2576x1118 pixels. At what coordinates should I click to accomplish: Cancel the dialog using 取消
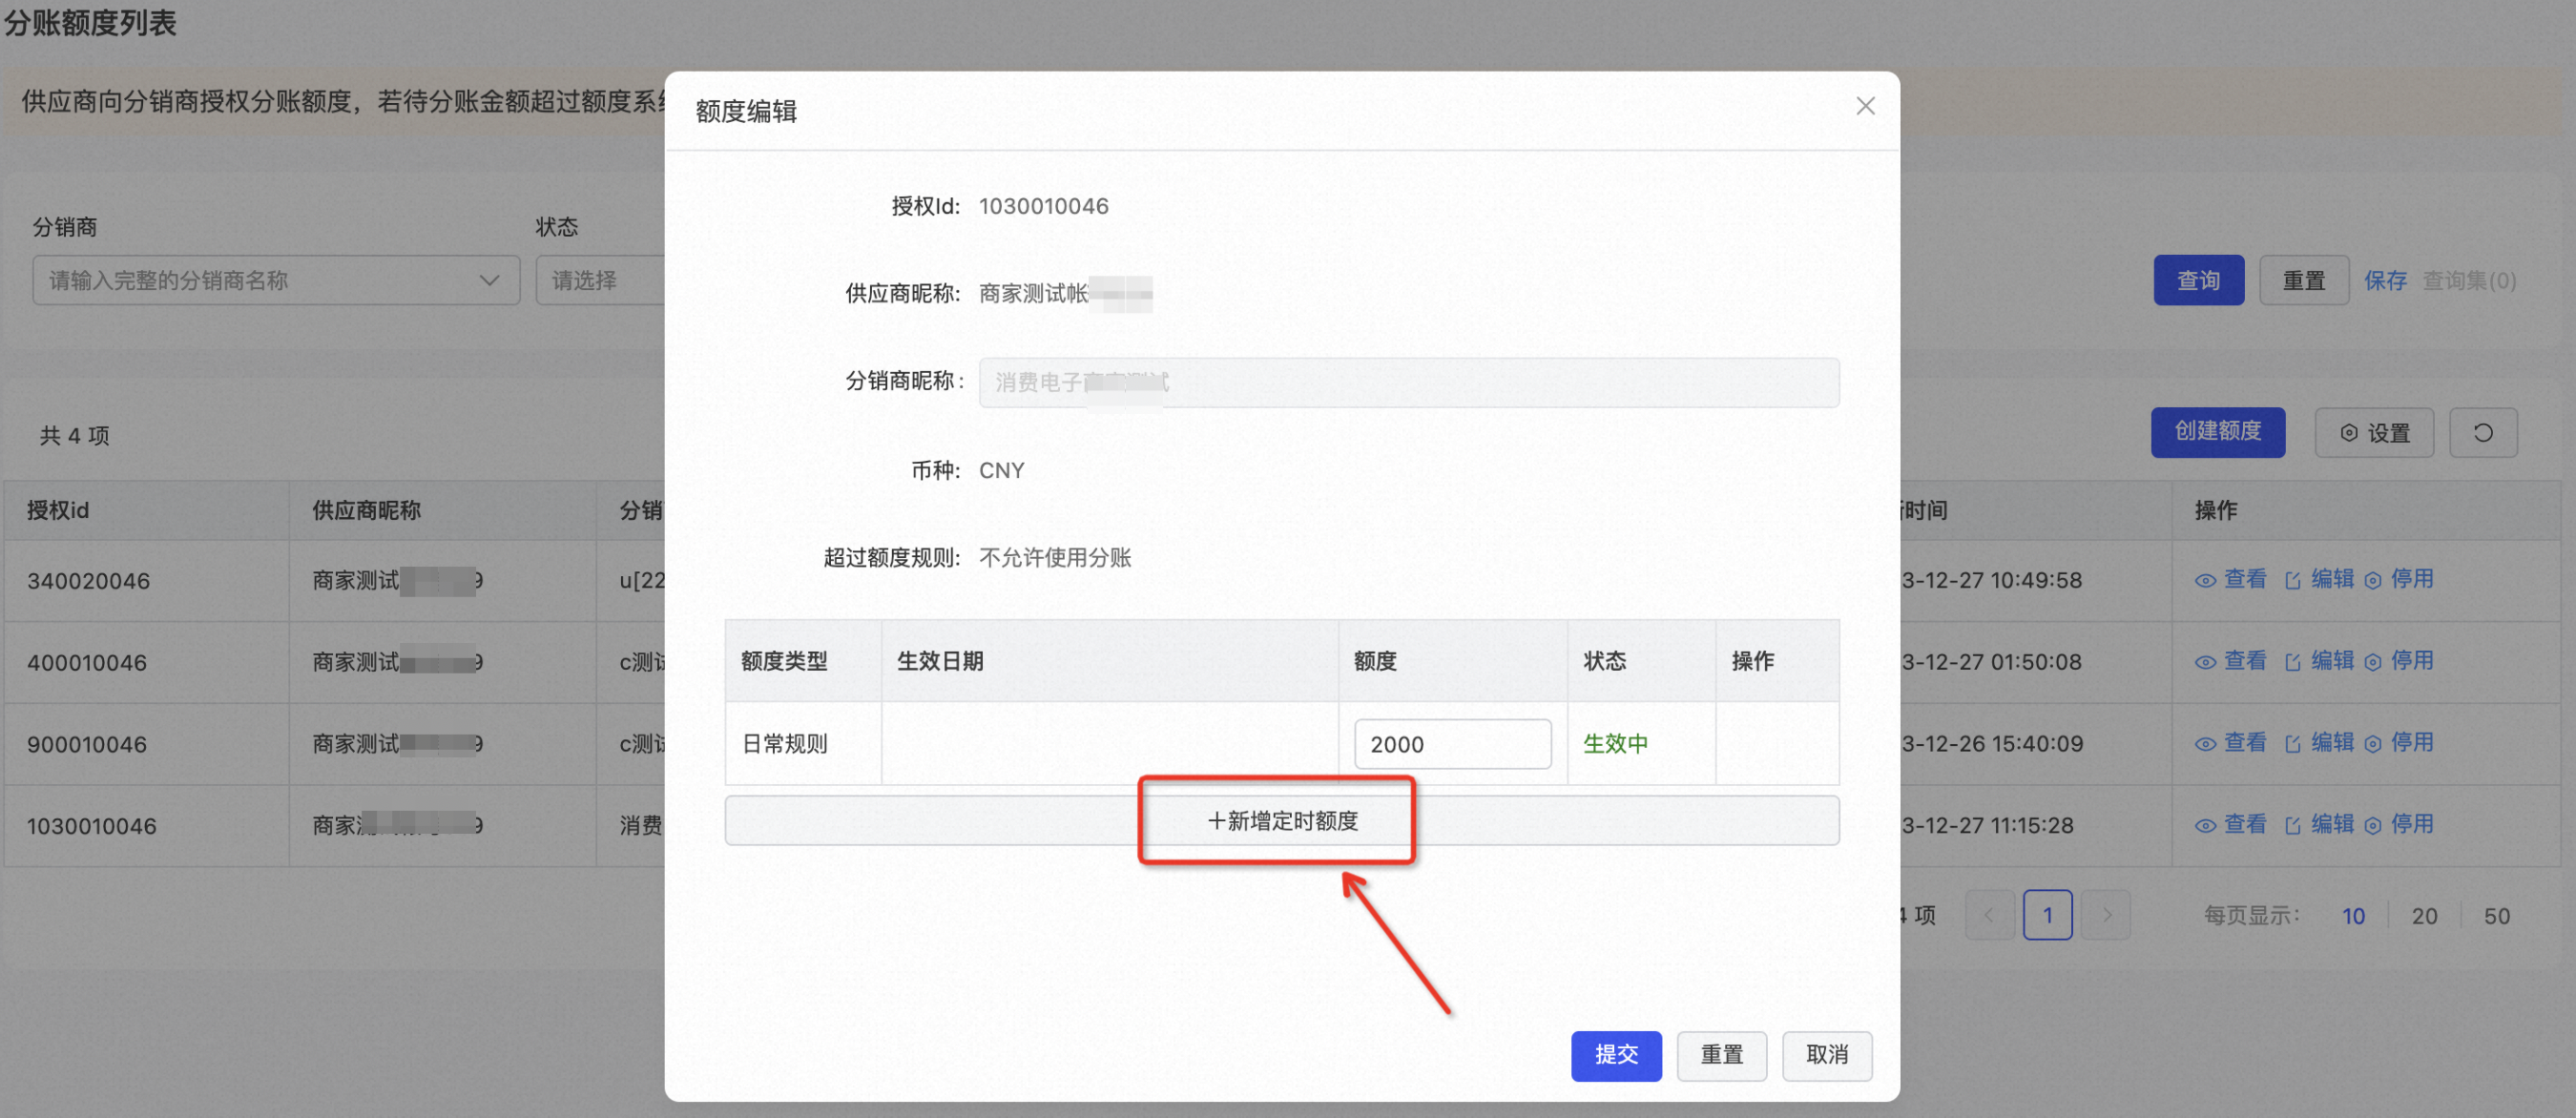pos(1827,1055)
